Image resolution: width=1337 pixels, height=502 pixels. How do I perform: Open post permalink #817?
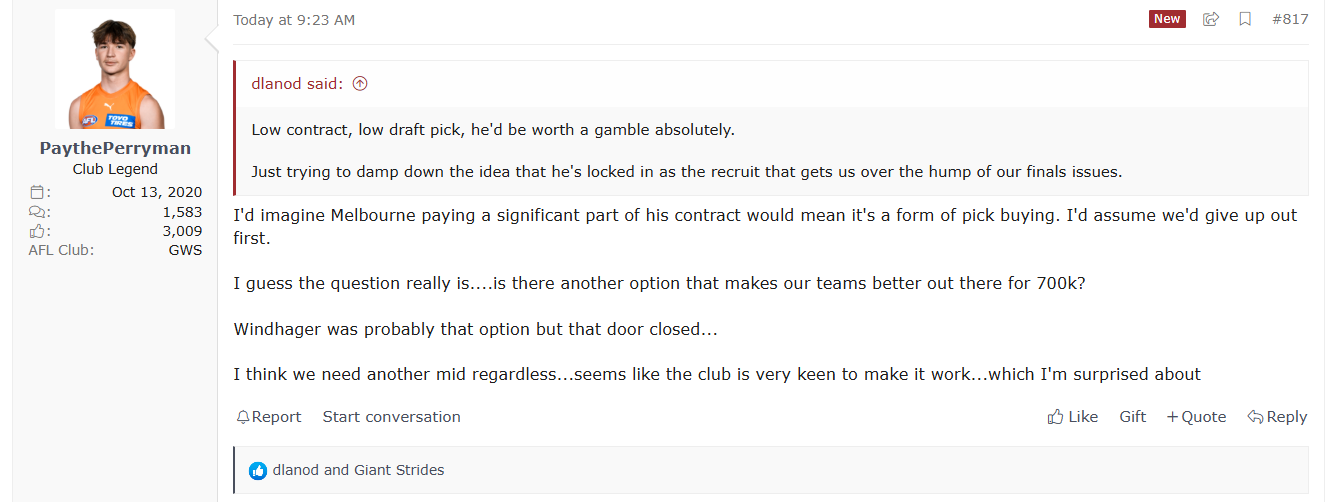1290,19
